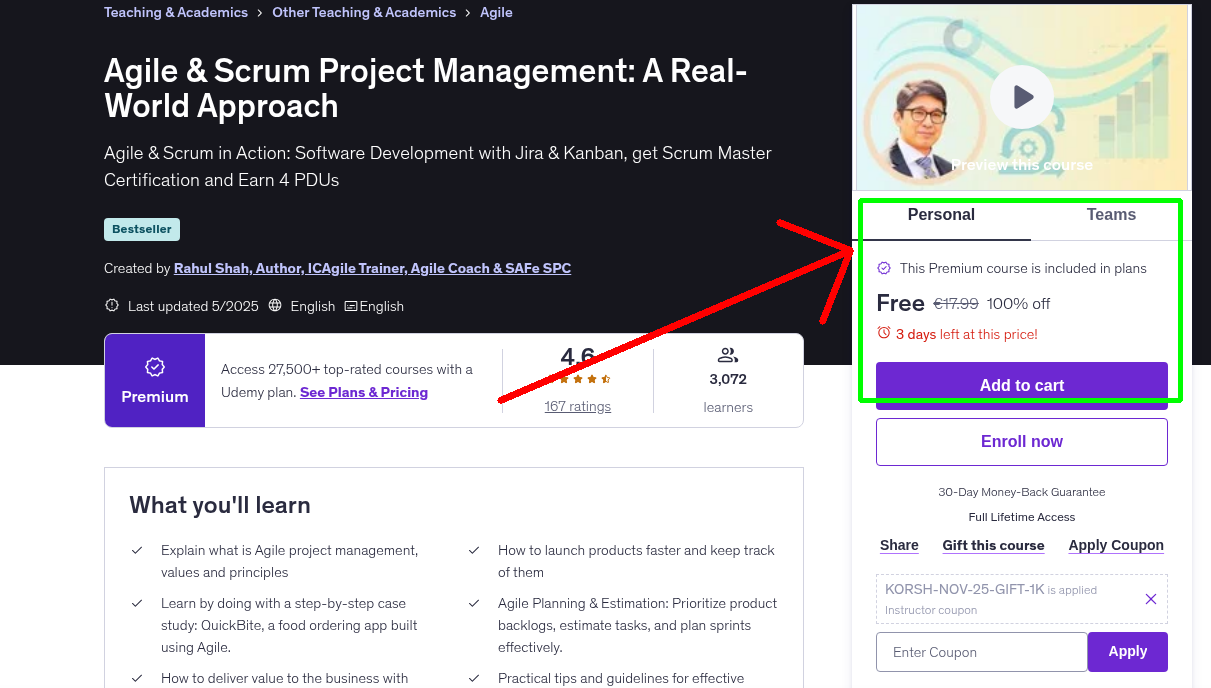Click the clock icon beside Last updated

click(x=111, y=306)
